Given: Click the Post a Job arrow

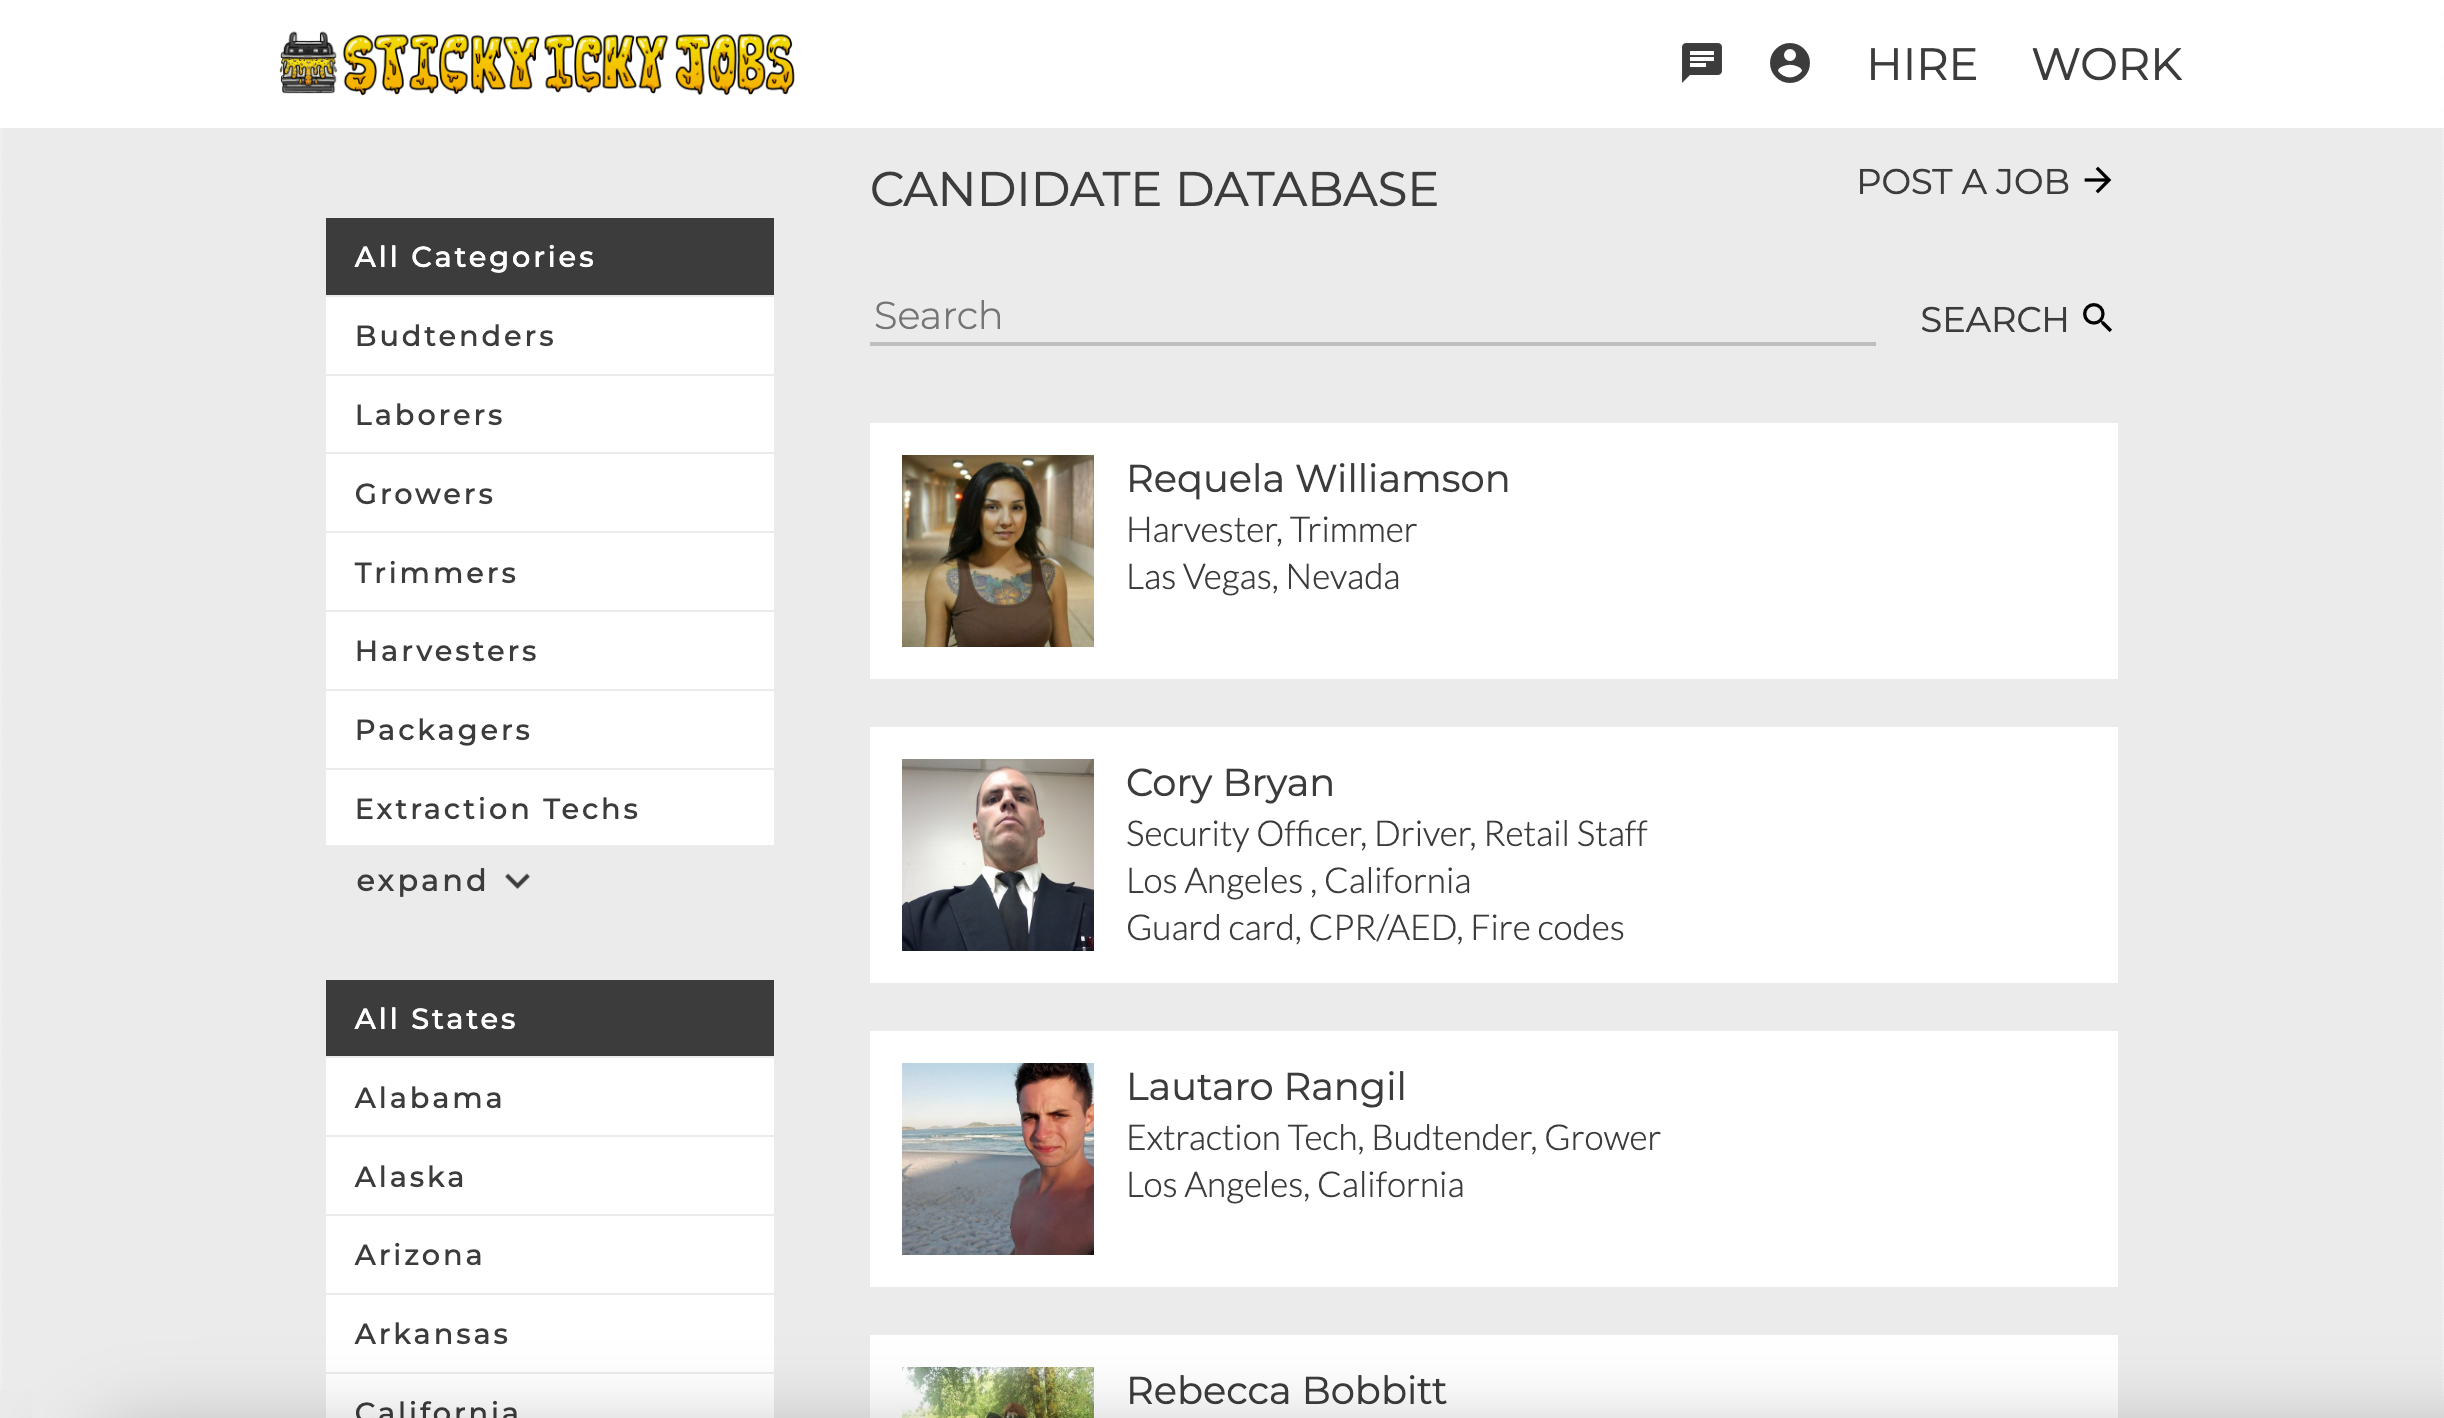Looking at the screenshot, I should (2098, 181).
